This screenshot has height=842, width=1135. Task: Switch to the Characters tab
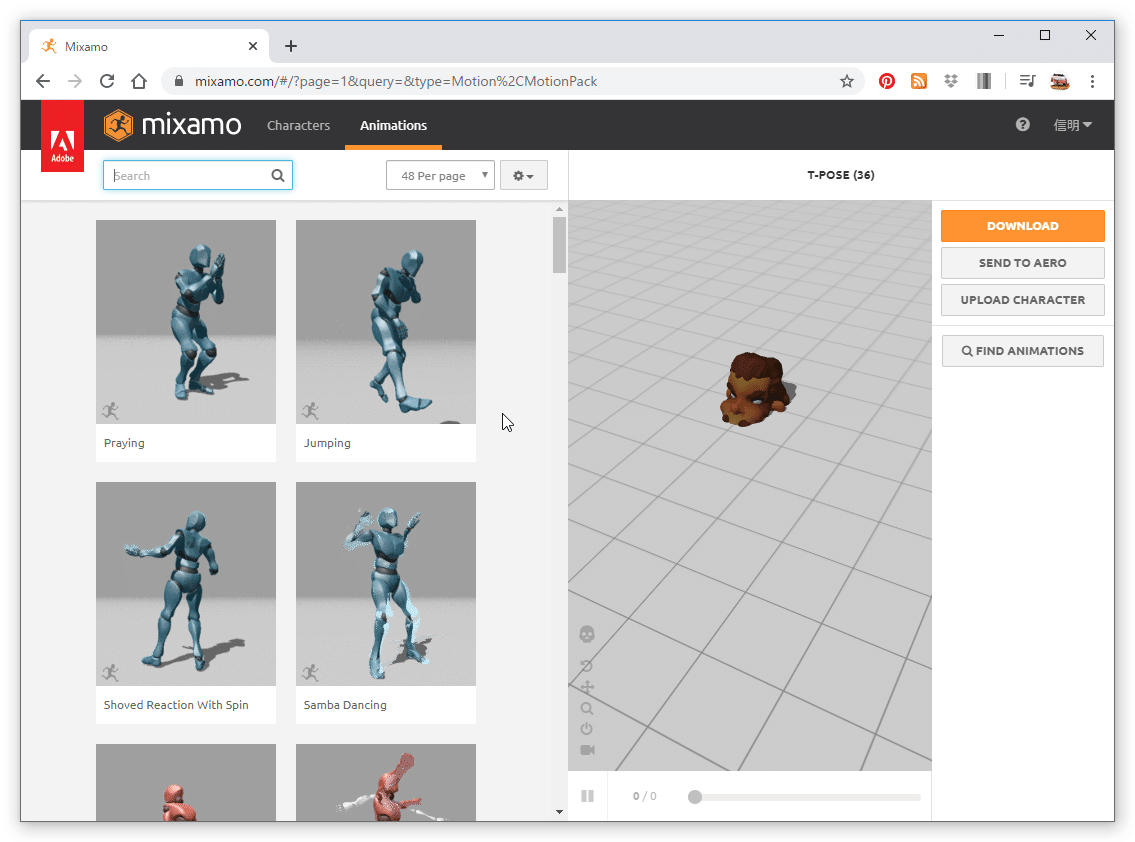(x=298, y=125)
